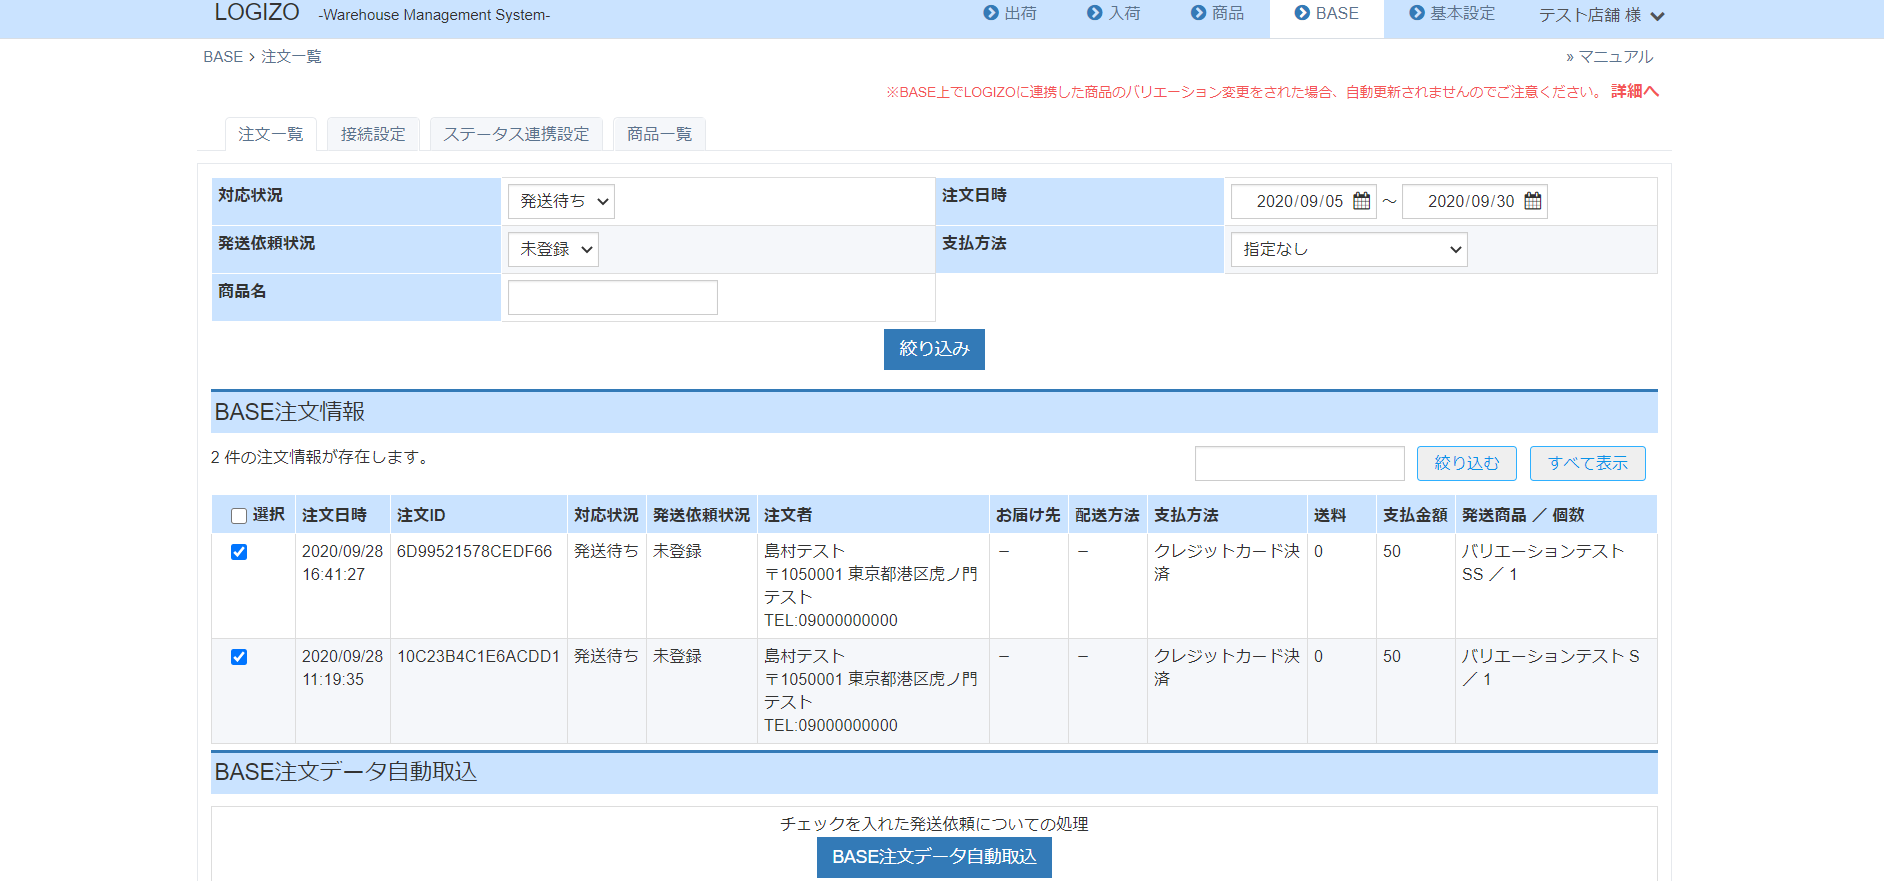This screenshot has height=881, width=1884.
Task: Open the 基本設定 menu in top navigation
Action: (x=1452, y=13)
